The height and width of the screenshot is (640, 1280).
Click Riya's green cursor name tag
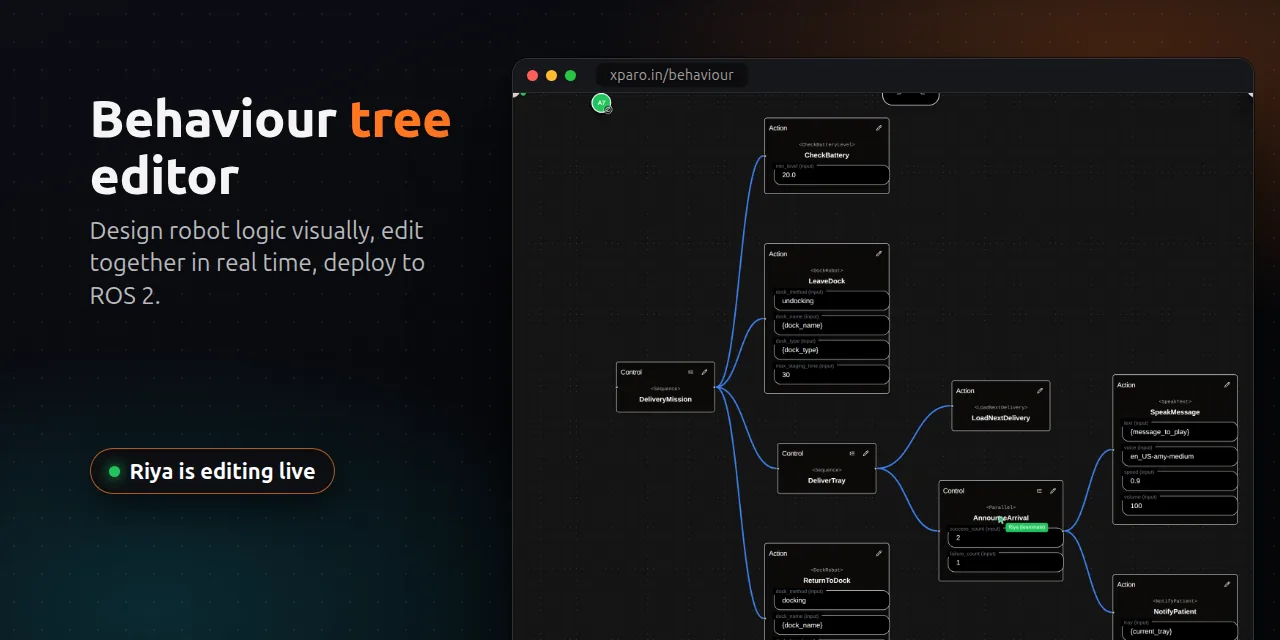pyautogui.click(x=1027, y=527)
